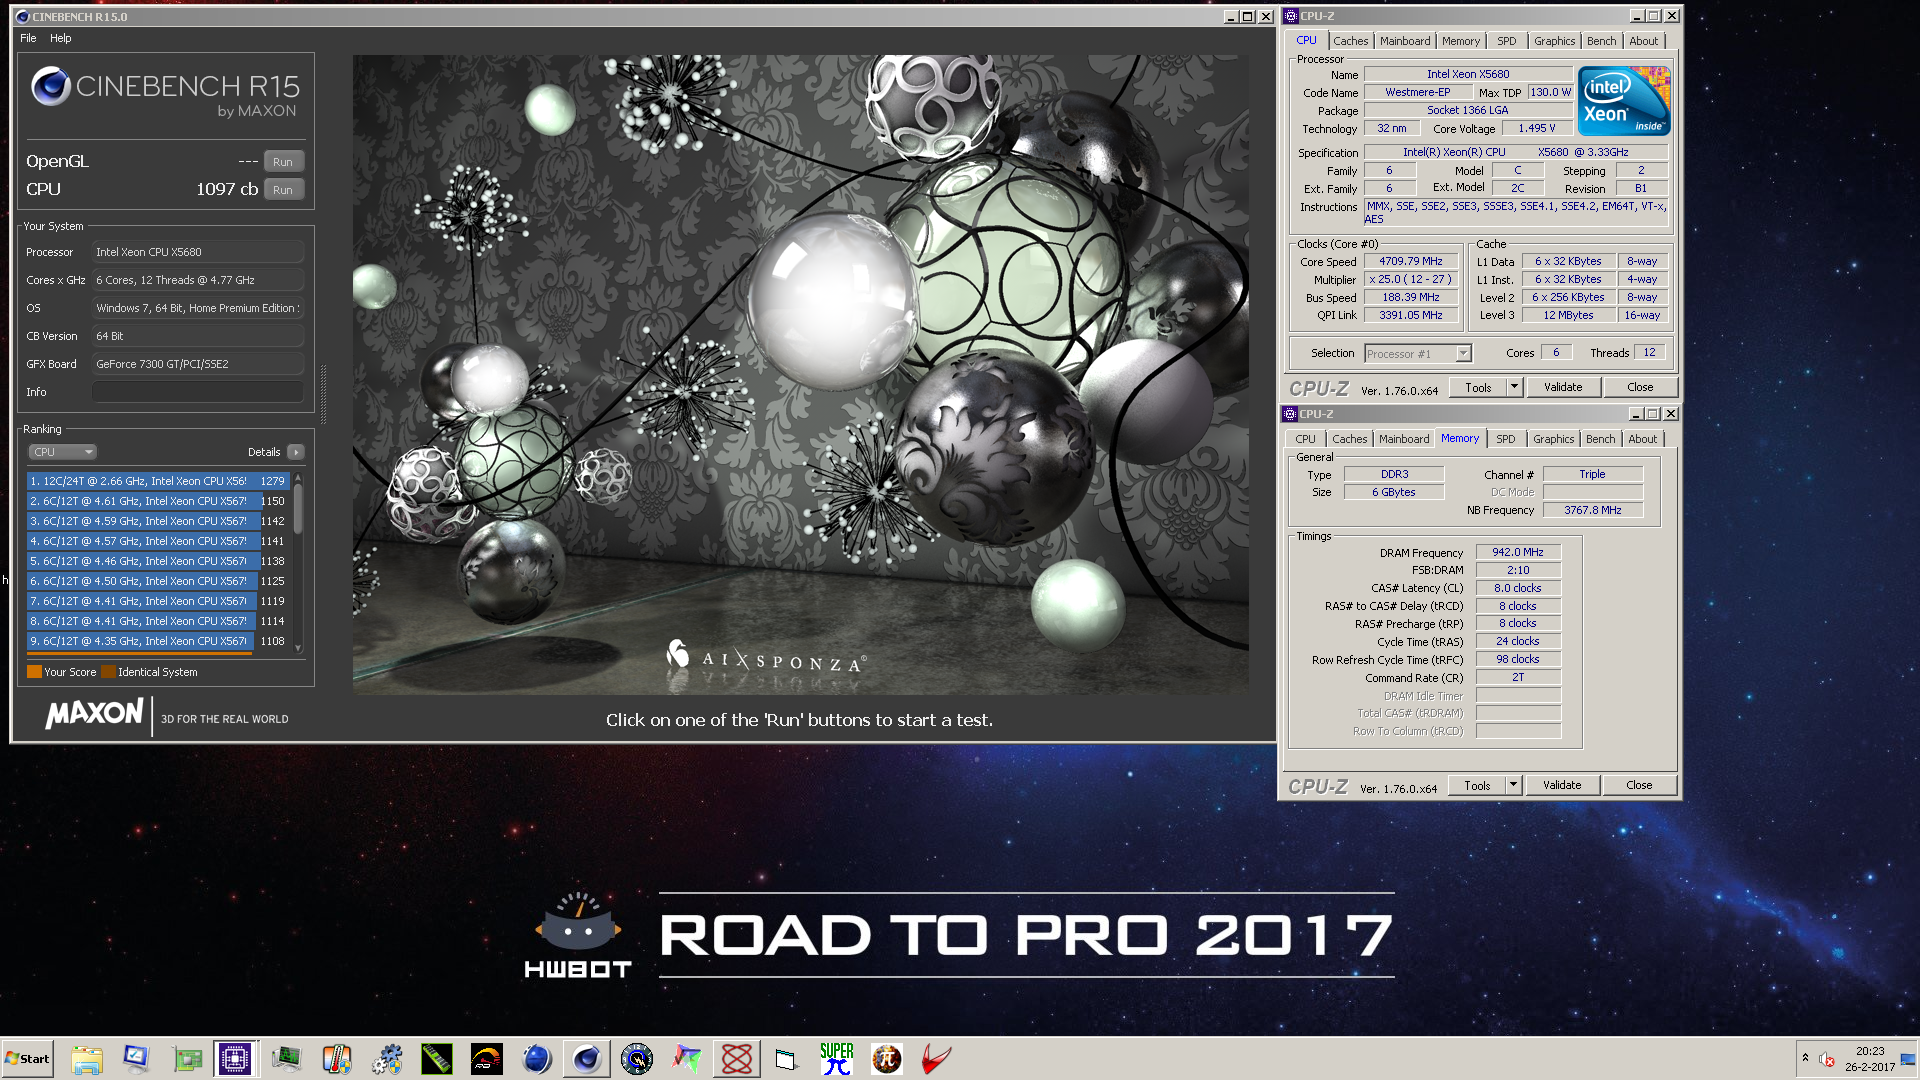Open the CPU ranking type dropdown
Viewport: 1920px width, 1080px height.
pos(62,452)
